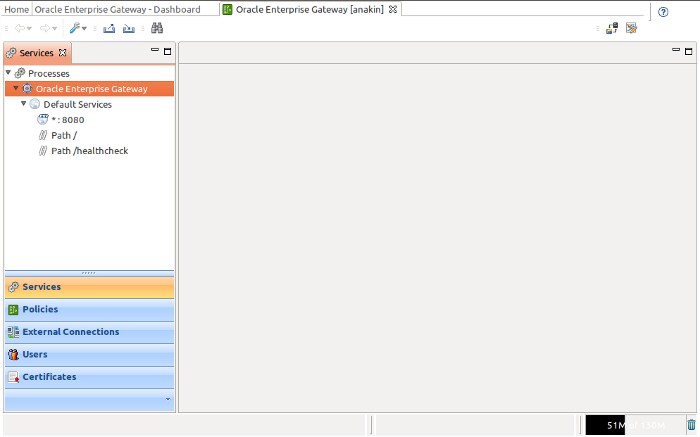
Task: Click the heap memory usage indicator
Action: pos(635,425)
